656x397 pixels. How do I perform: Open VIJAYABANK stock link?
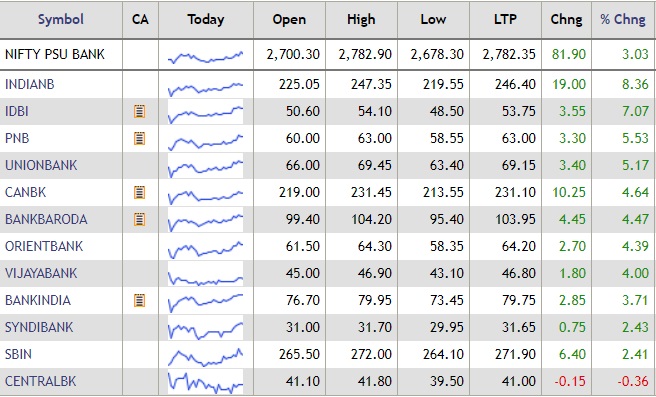(41, 273)
